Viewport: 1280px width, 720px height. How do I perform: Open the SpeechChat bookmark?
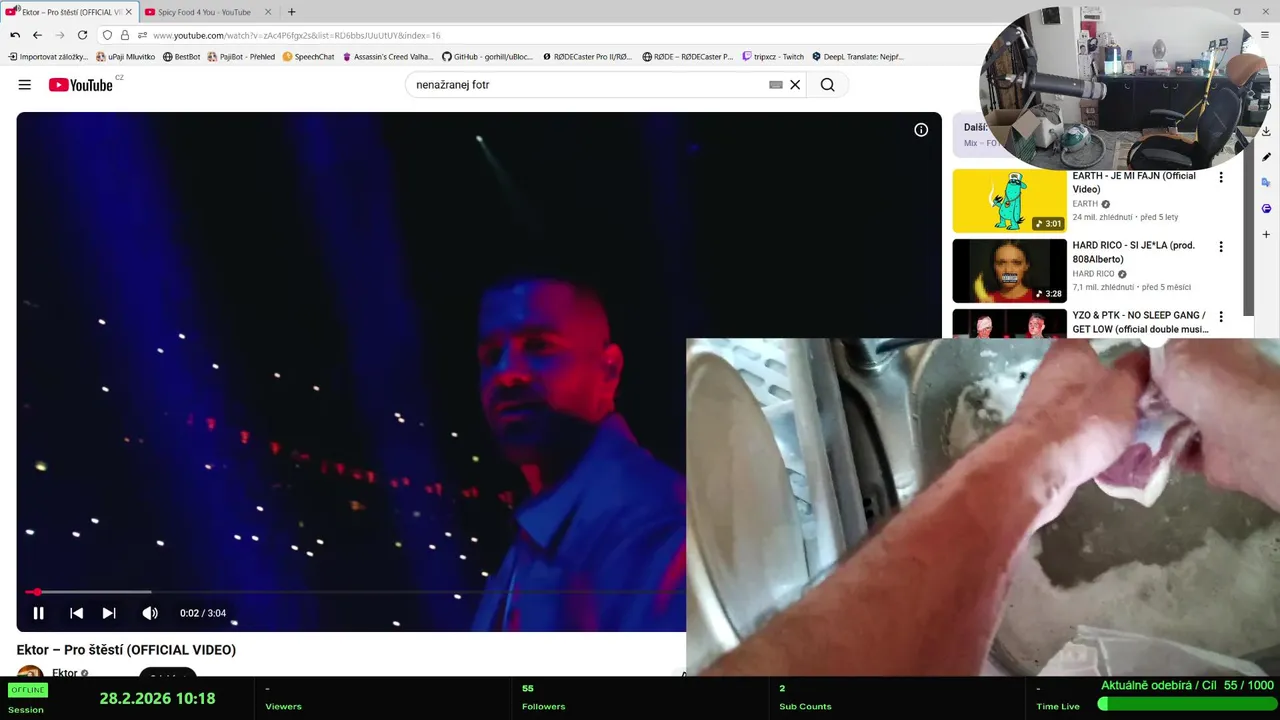(x=308, y=57)
